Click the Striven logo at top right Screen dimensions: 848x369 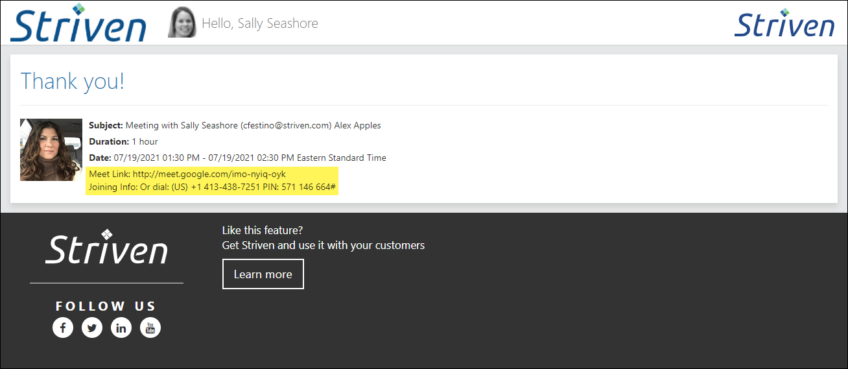tap(784, 24)
